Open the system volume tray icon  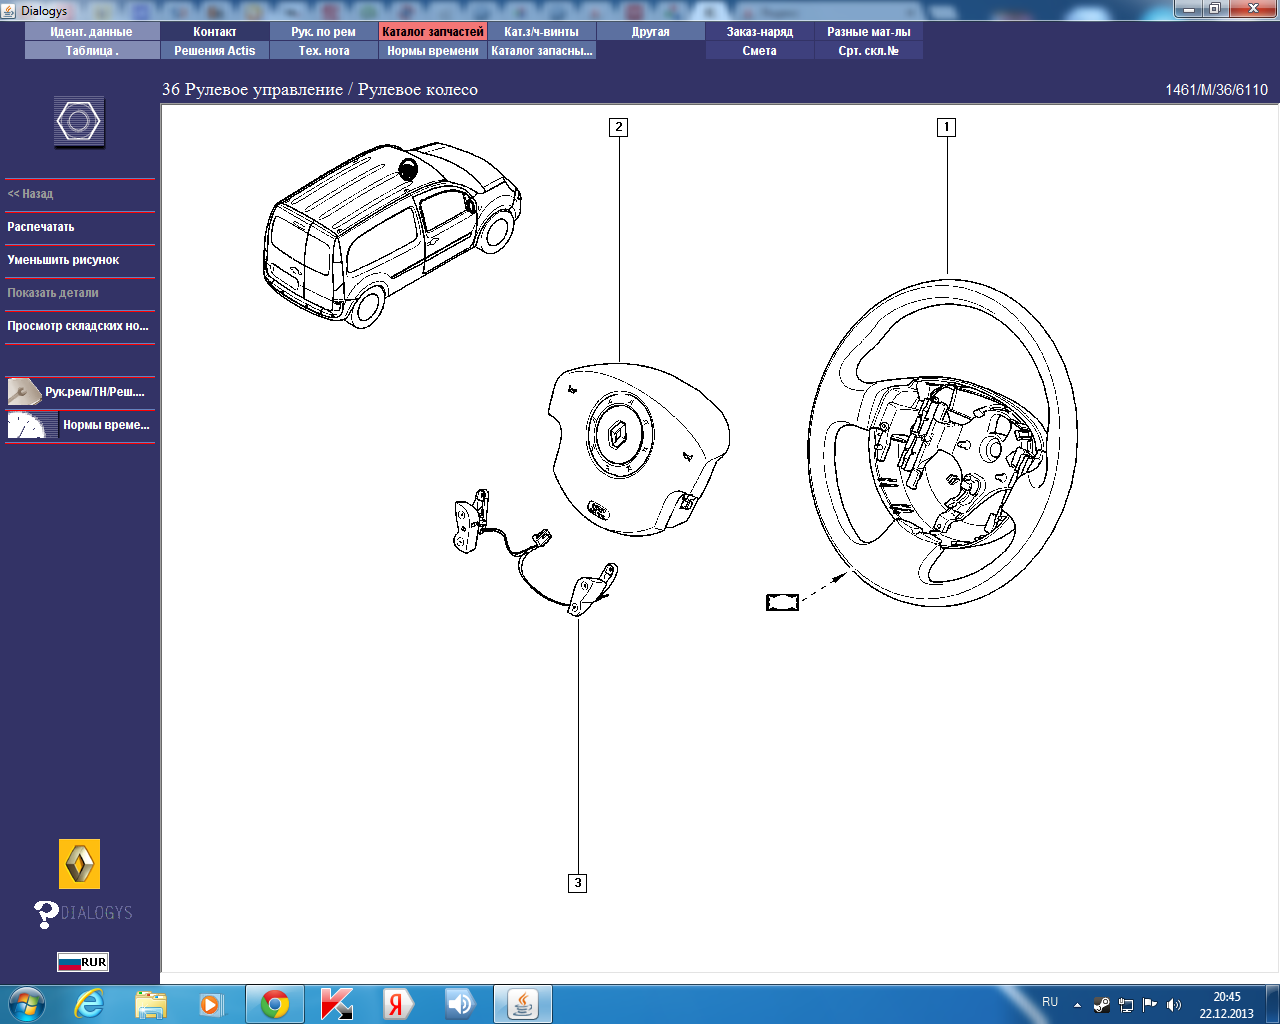click(1174, 1005)
